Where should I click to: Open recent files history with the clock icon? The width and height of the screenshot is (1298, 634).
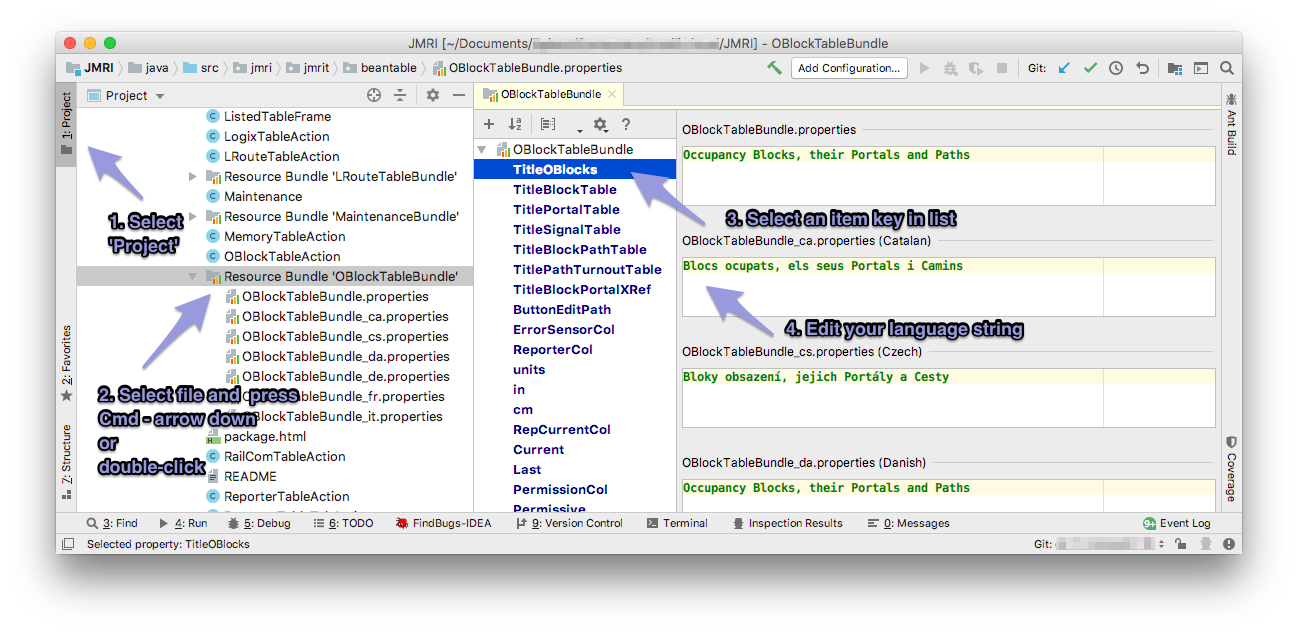coord(1117,68)
